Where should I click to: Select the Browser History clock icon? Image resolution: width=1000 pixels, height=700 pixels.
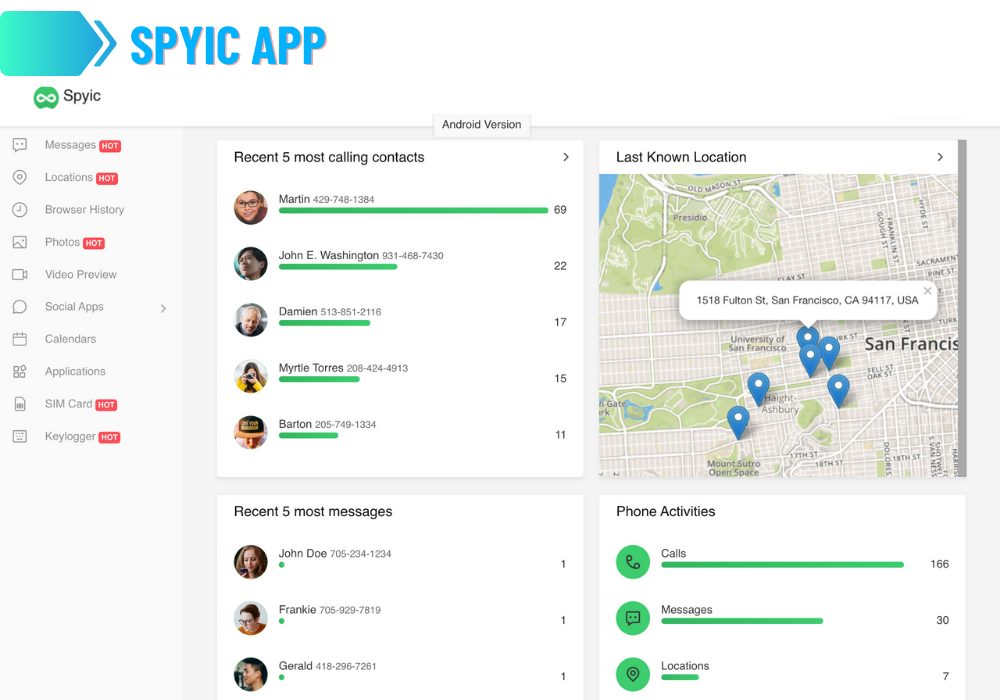click(x=19, y=210)
